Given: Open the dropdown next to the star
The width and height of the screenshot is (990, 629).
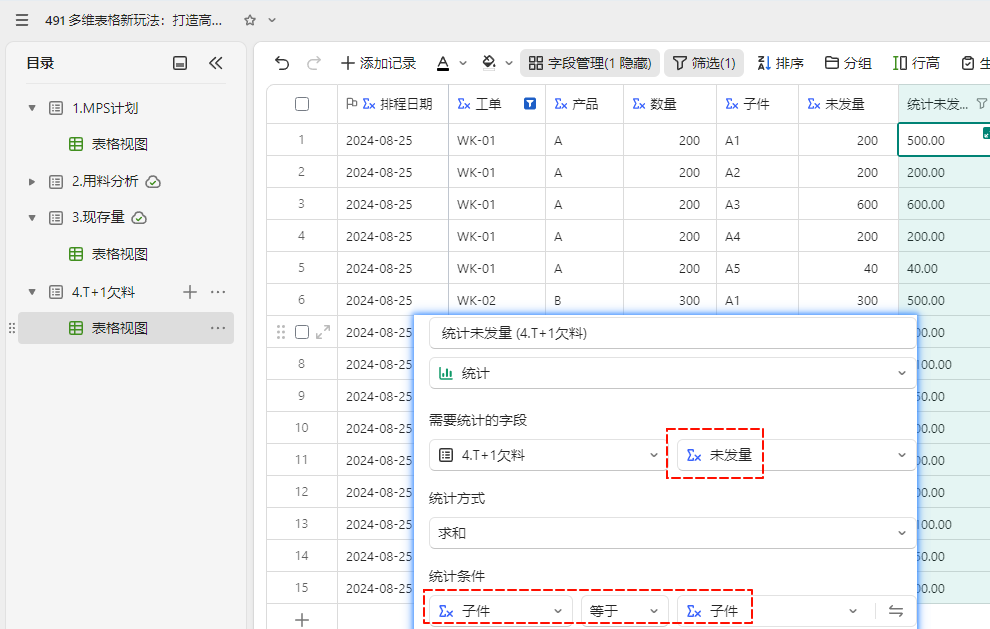Looking at the screenshot, I should (272, 20).
